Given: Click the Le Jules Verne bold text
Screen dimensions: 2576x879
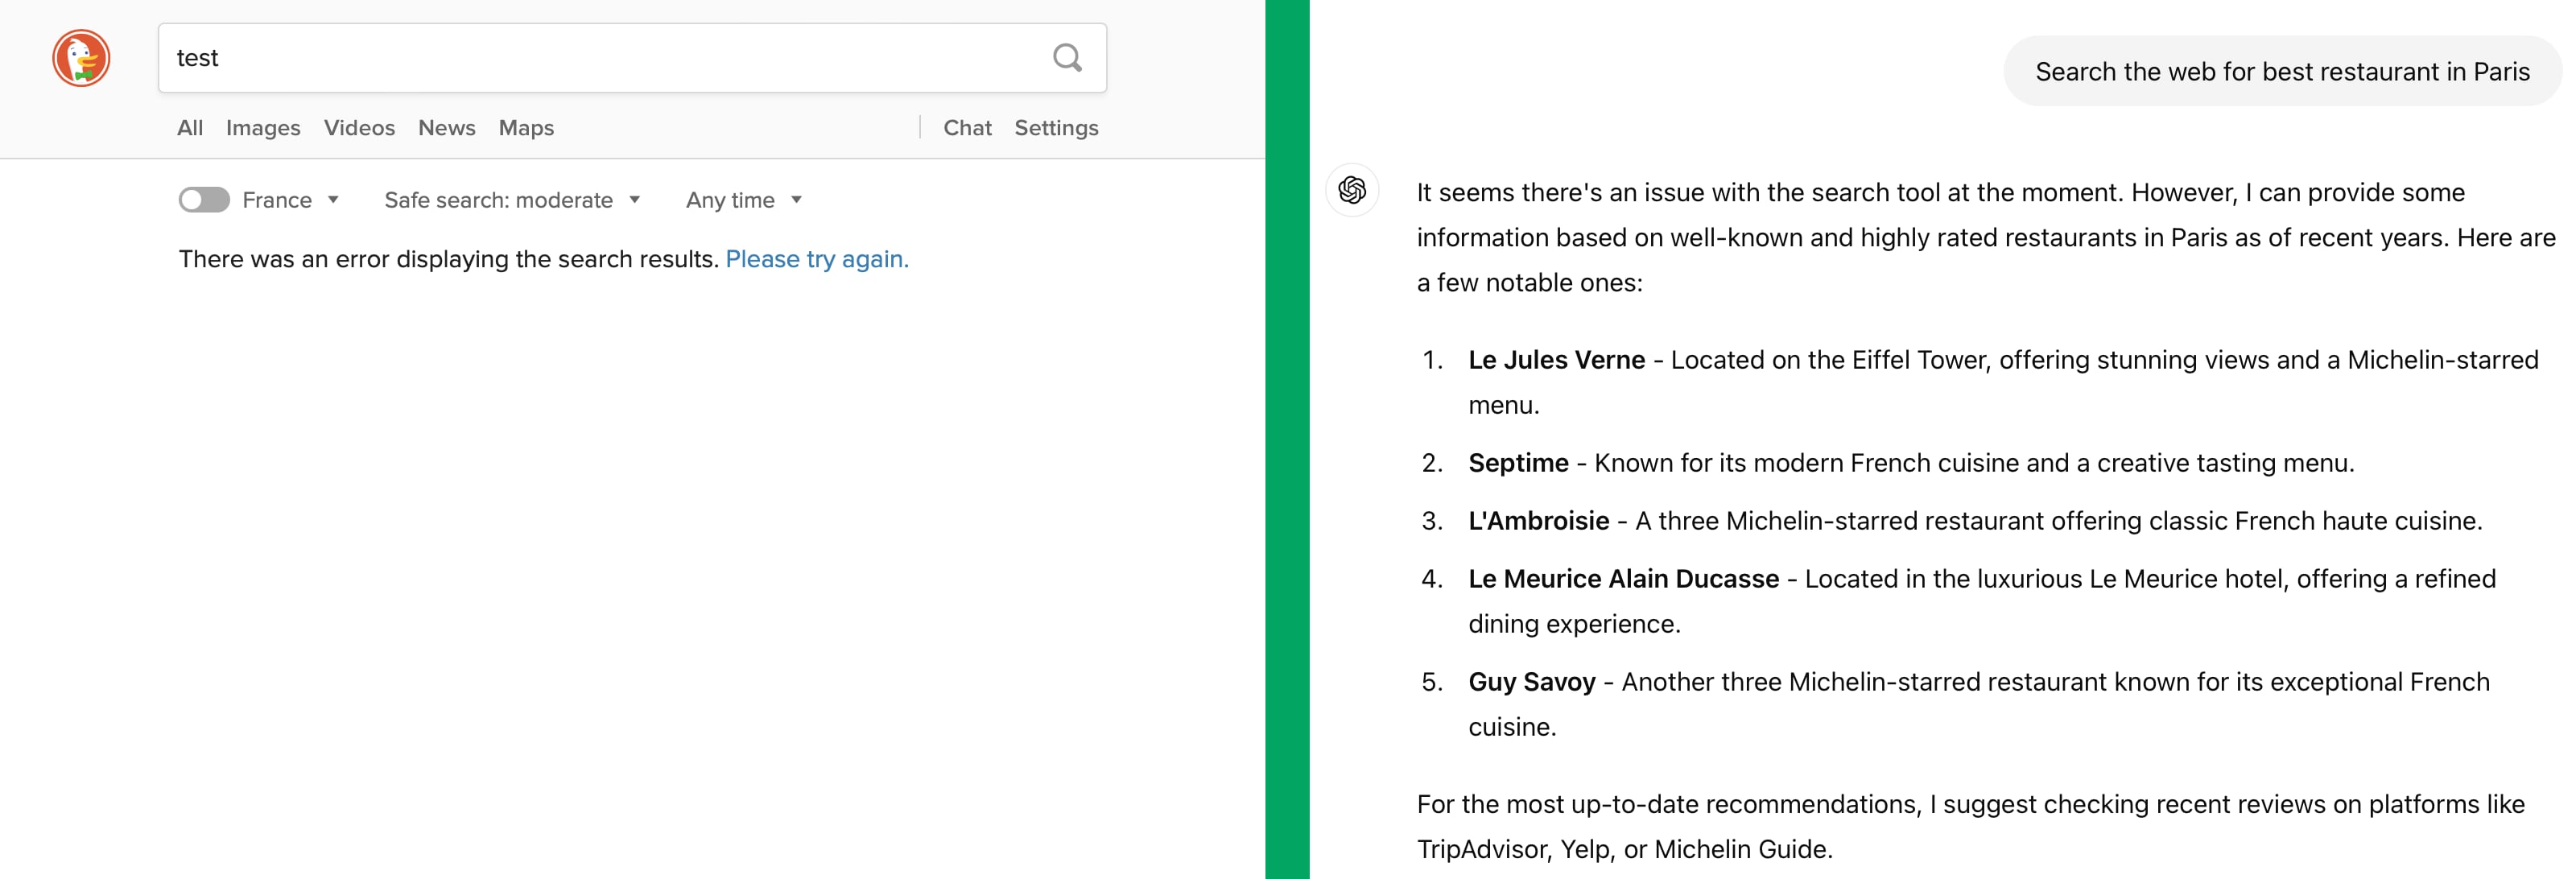Looking at the screenshot, I should coord(1556,360).
